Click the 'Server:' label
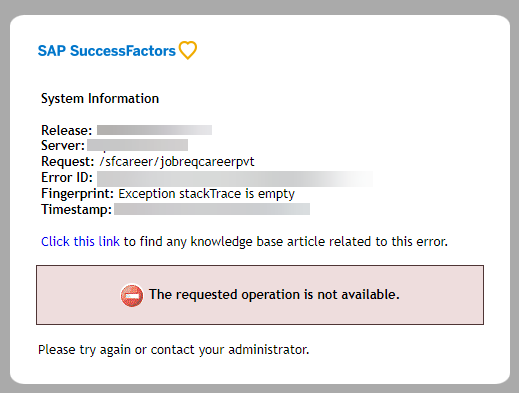519x393 pixels. click(x=63, y=145)
